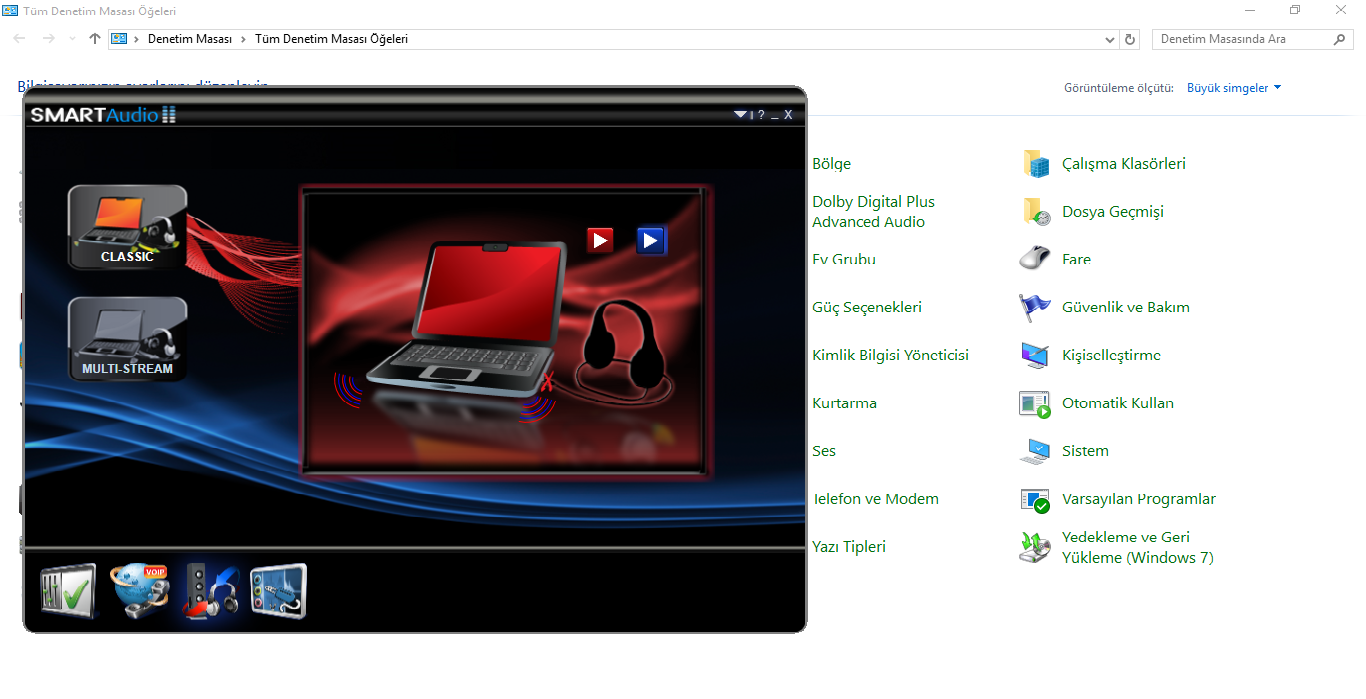Expand chevron after Denetim Masası breadcrumb
The width and height of the screenshot is (1366, 699).
point(244,39)
